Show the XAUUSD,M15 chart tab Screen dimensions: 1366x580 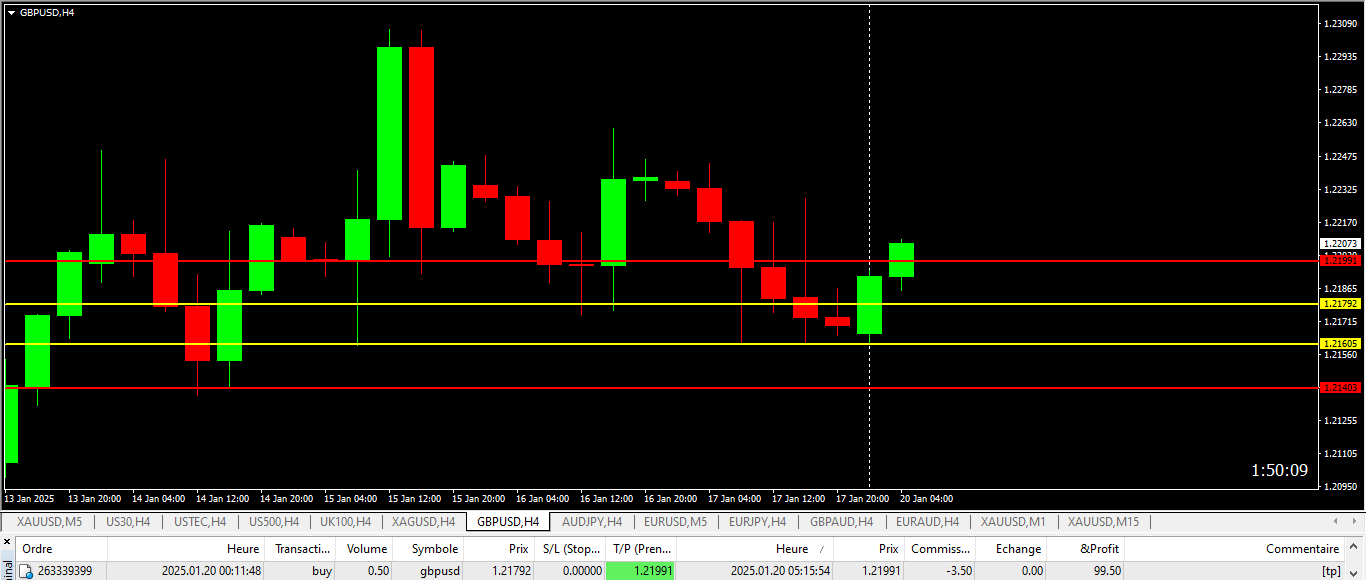click(1103, 522)
